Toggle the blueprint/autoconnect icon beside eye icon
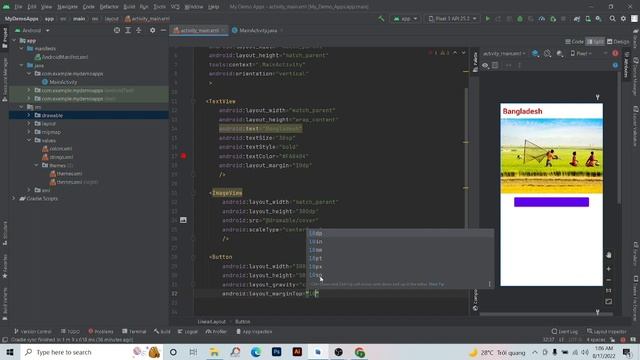640x360 pixels. point(495,65)
